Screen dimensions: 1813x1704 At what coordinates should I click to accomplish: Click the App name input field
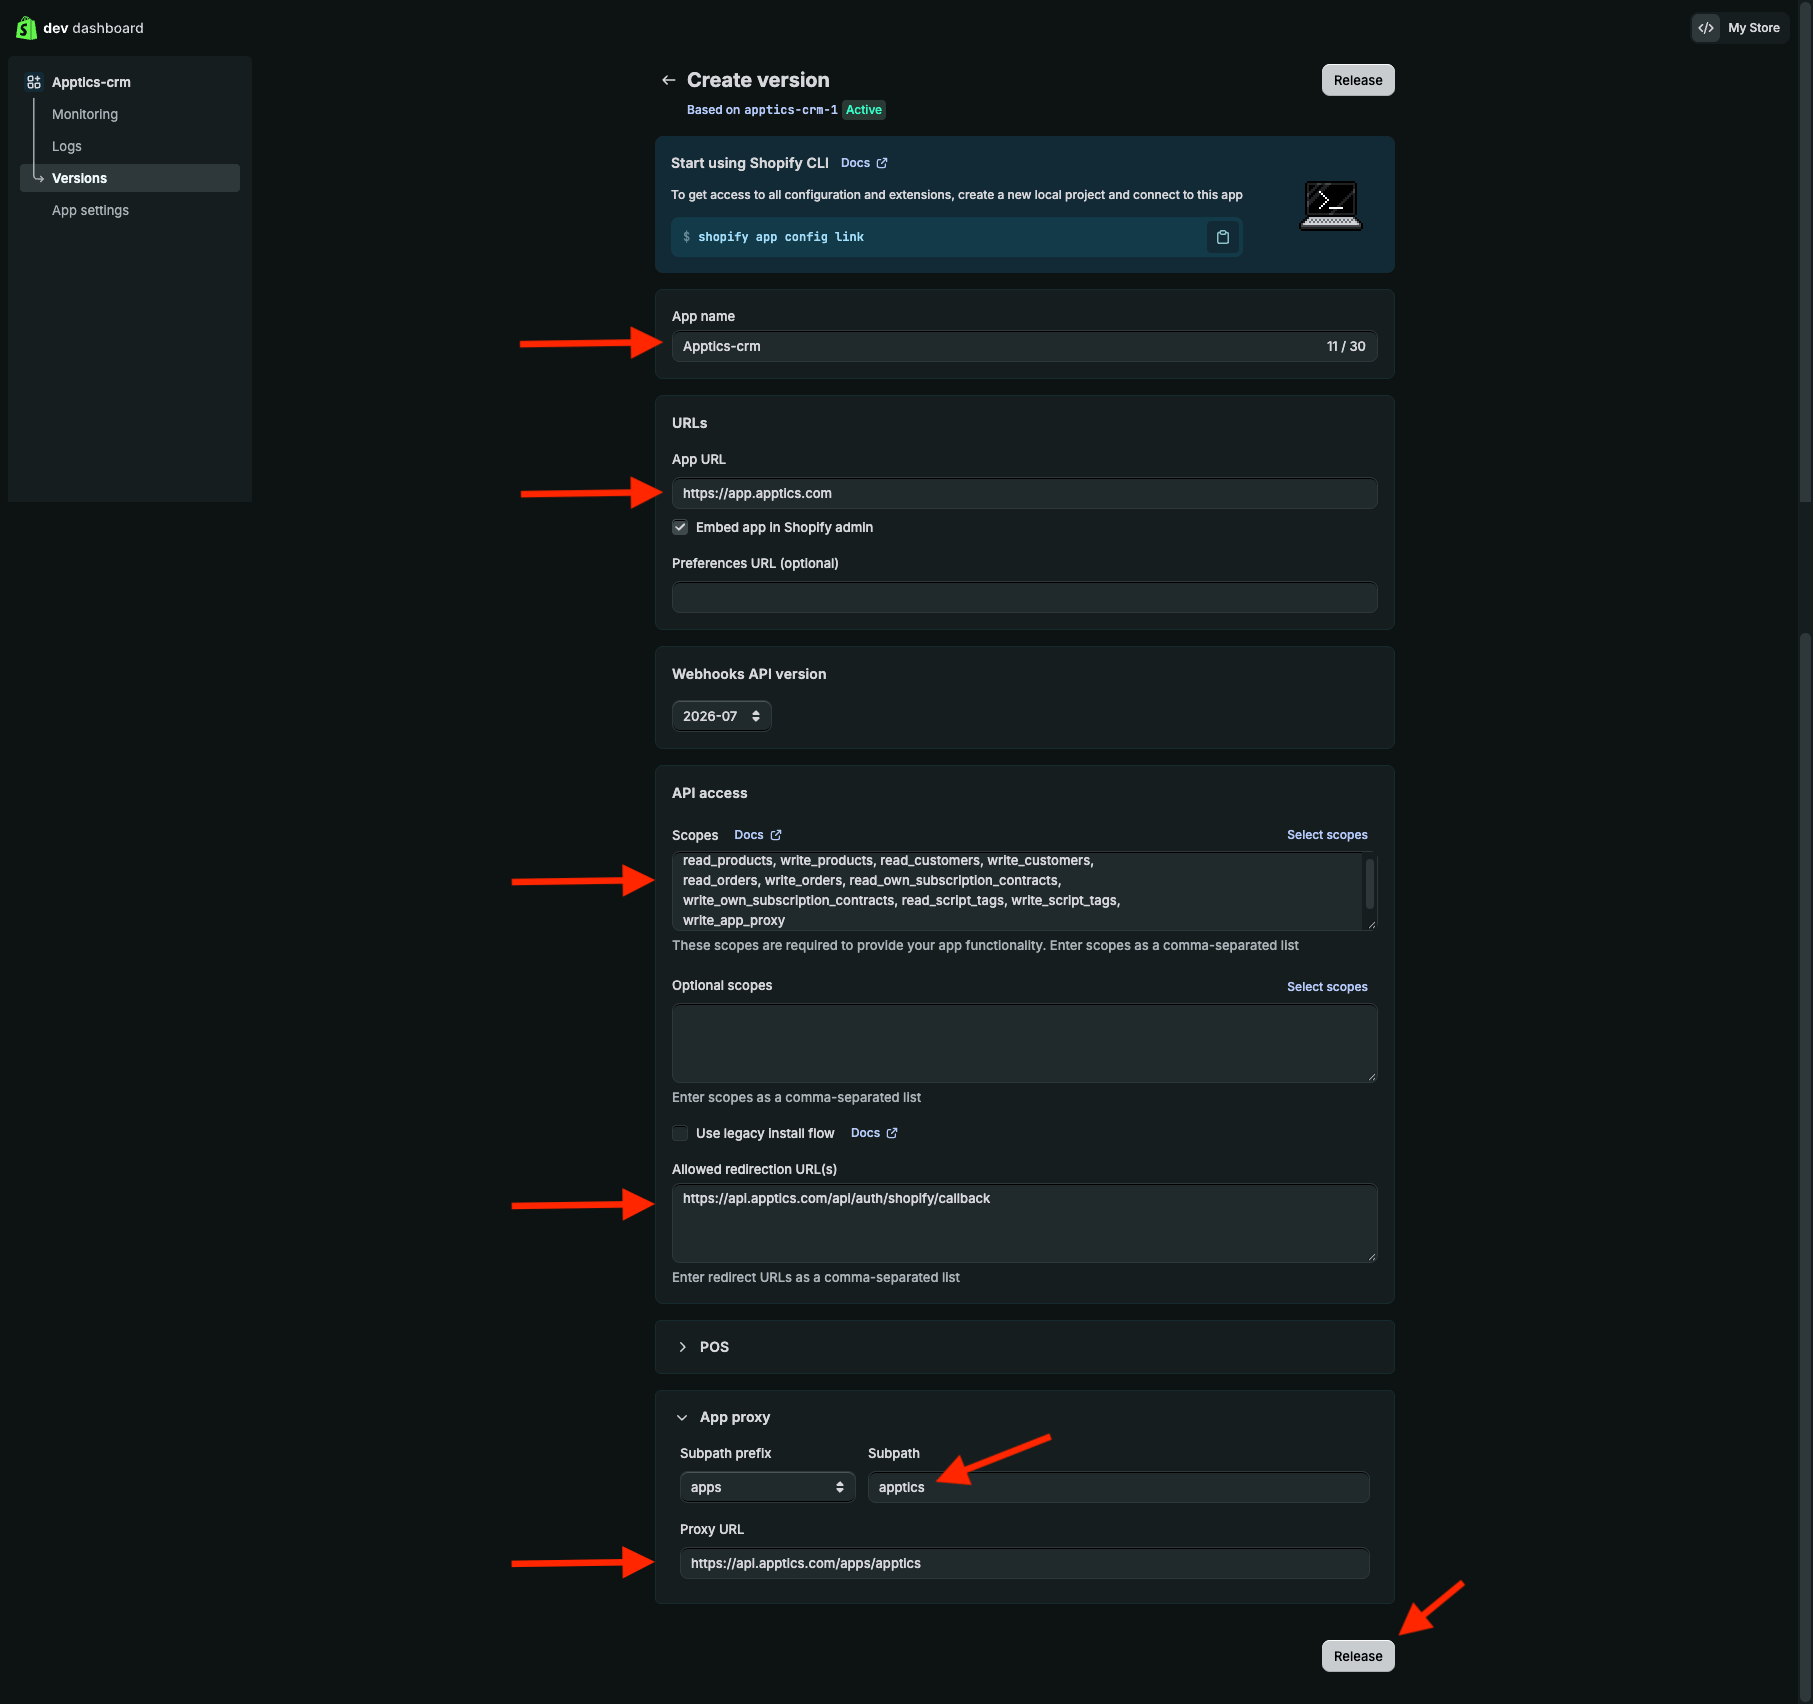1025,346
